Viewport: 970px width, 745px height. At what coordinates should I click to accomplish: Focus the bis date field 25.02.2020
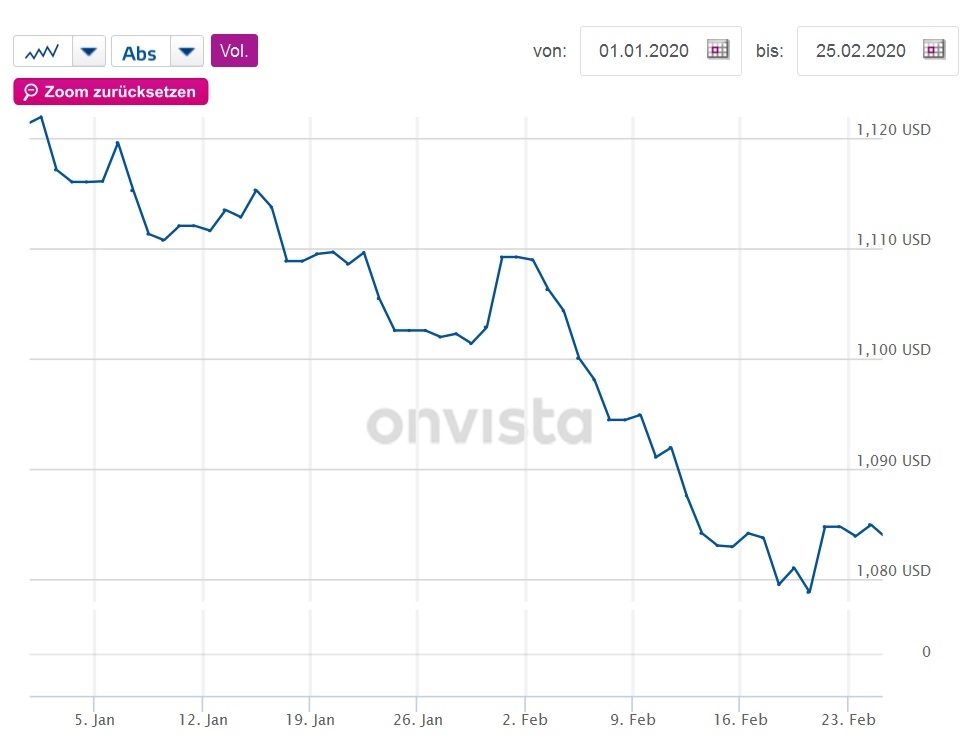[x=860, y=51]
